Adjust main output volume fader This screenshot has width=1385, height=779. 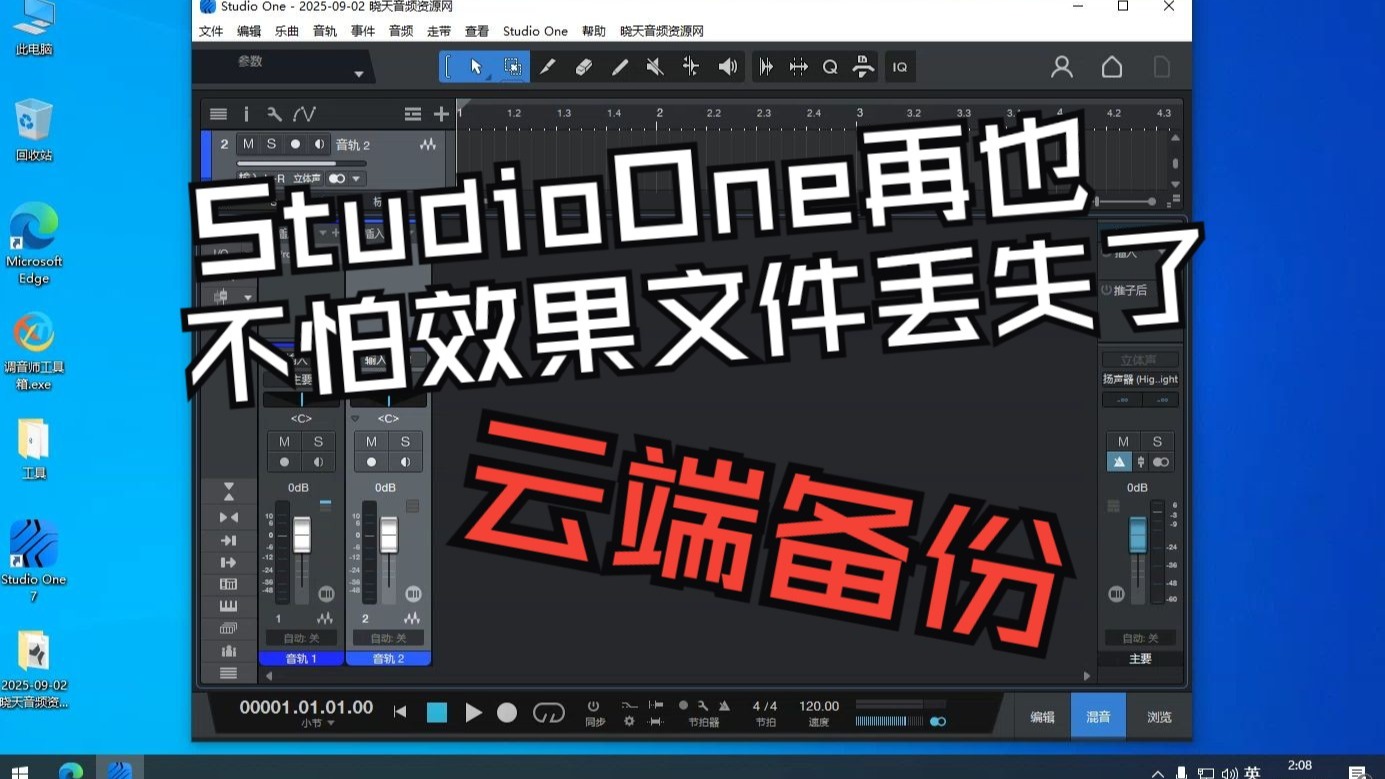click(x=1137, y=534)
